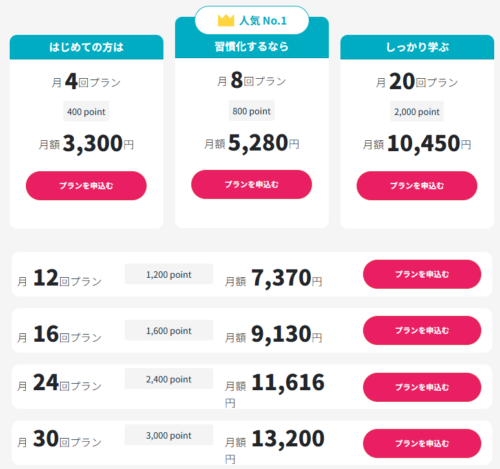Image resolution: width=500 pixels, height=469 pixels.
Task: Click the 月額 13,200 price text
Action: click(x=275, y=446)
